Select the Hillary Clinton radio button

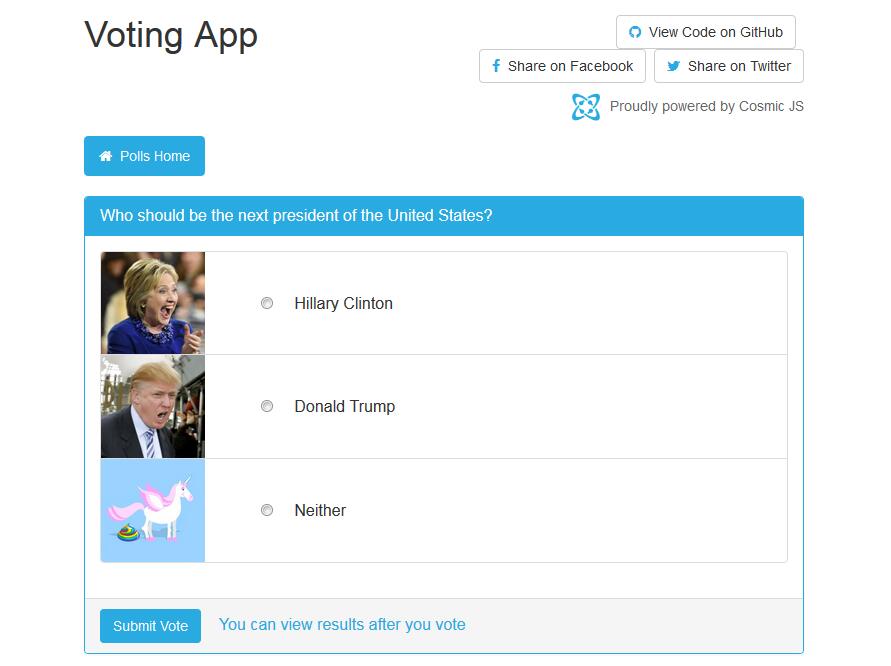267,303
